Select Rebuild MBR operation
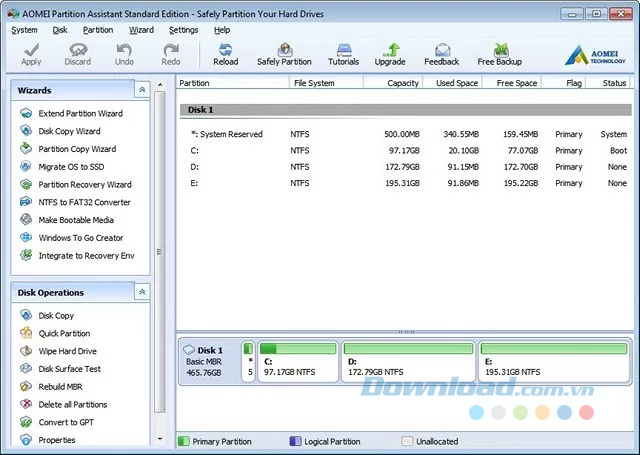Image resolution: width=640 pixels, height=455 pixels. [x=51, y=386]
